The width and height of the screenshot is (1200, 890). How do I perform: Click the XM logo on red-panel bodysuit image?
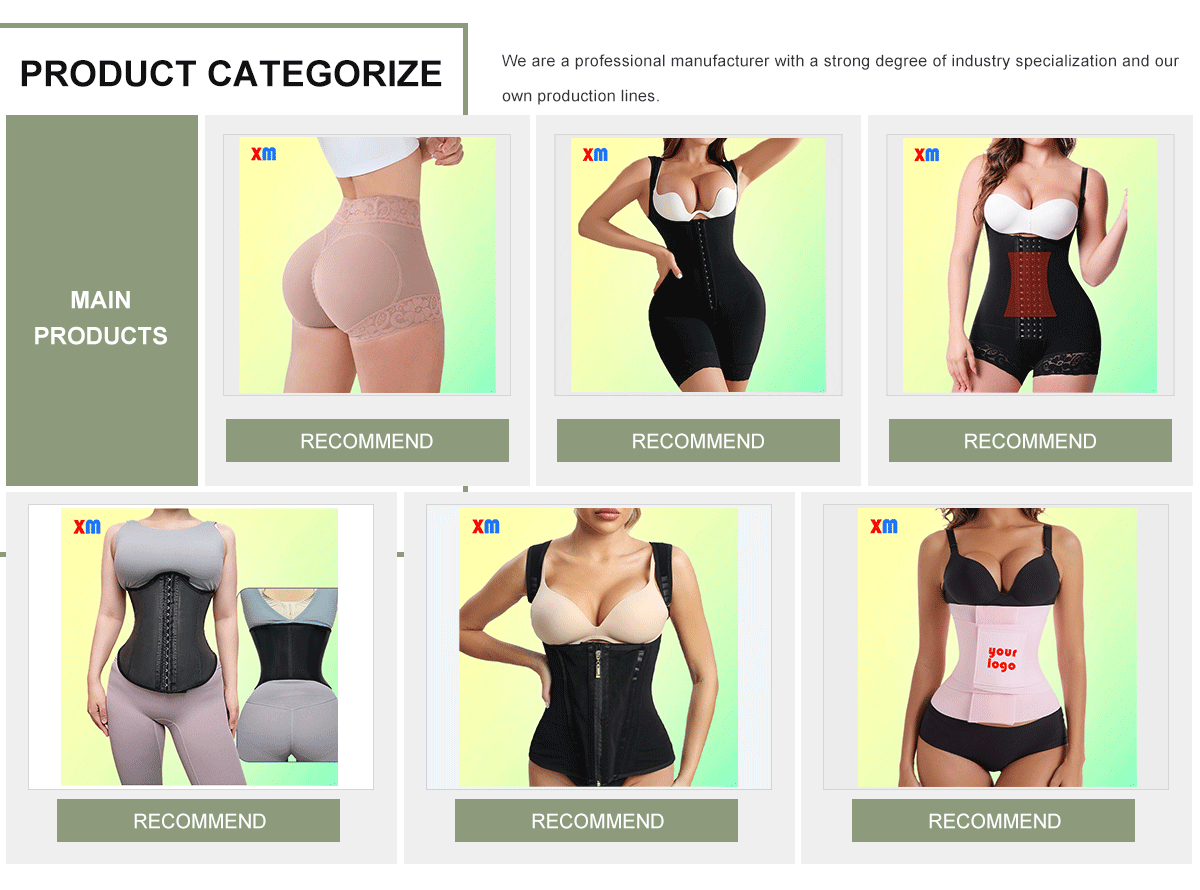point(927,154)
